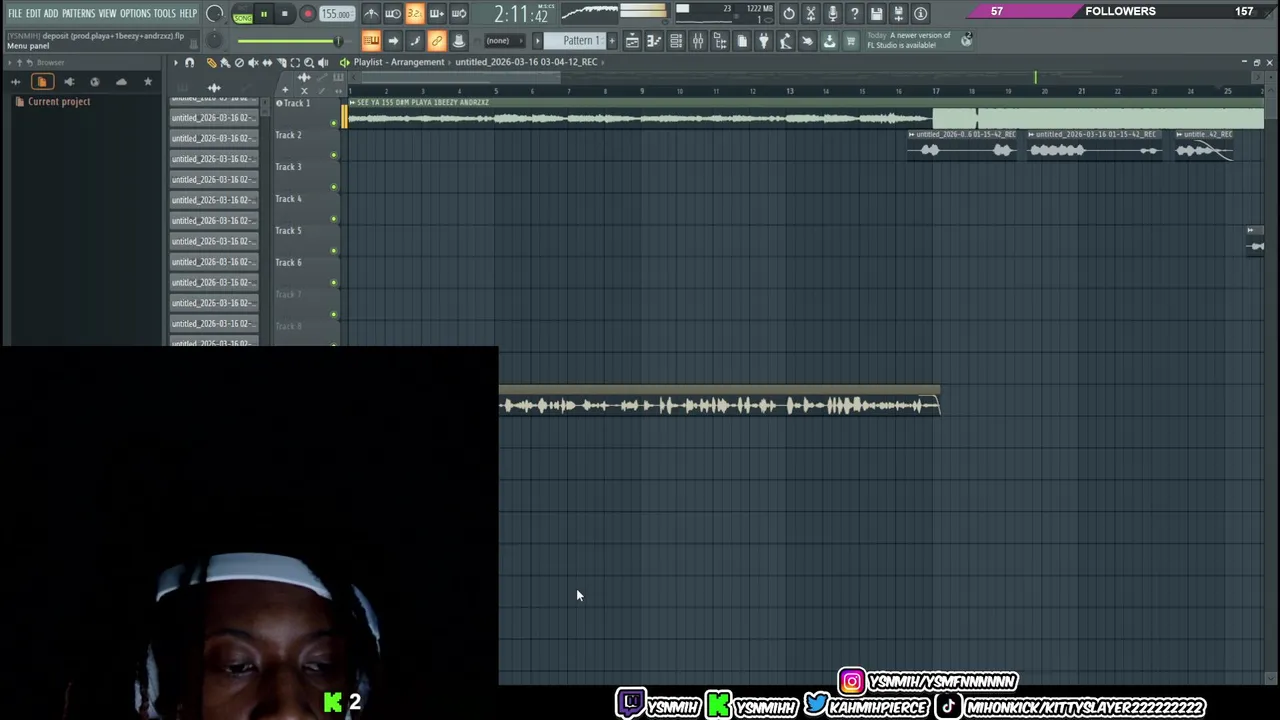Screen dimensions: 1280x720
Task: Toggle Song/Pattern mode switch
Action: click(242, 14)
